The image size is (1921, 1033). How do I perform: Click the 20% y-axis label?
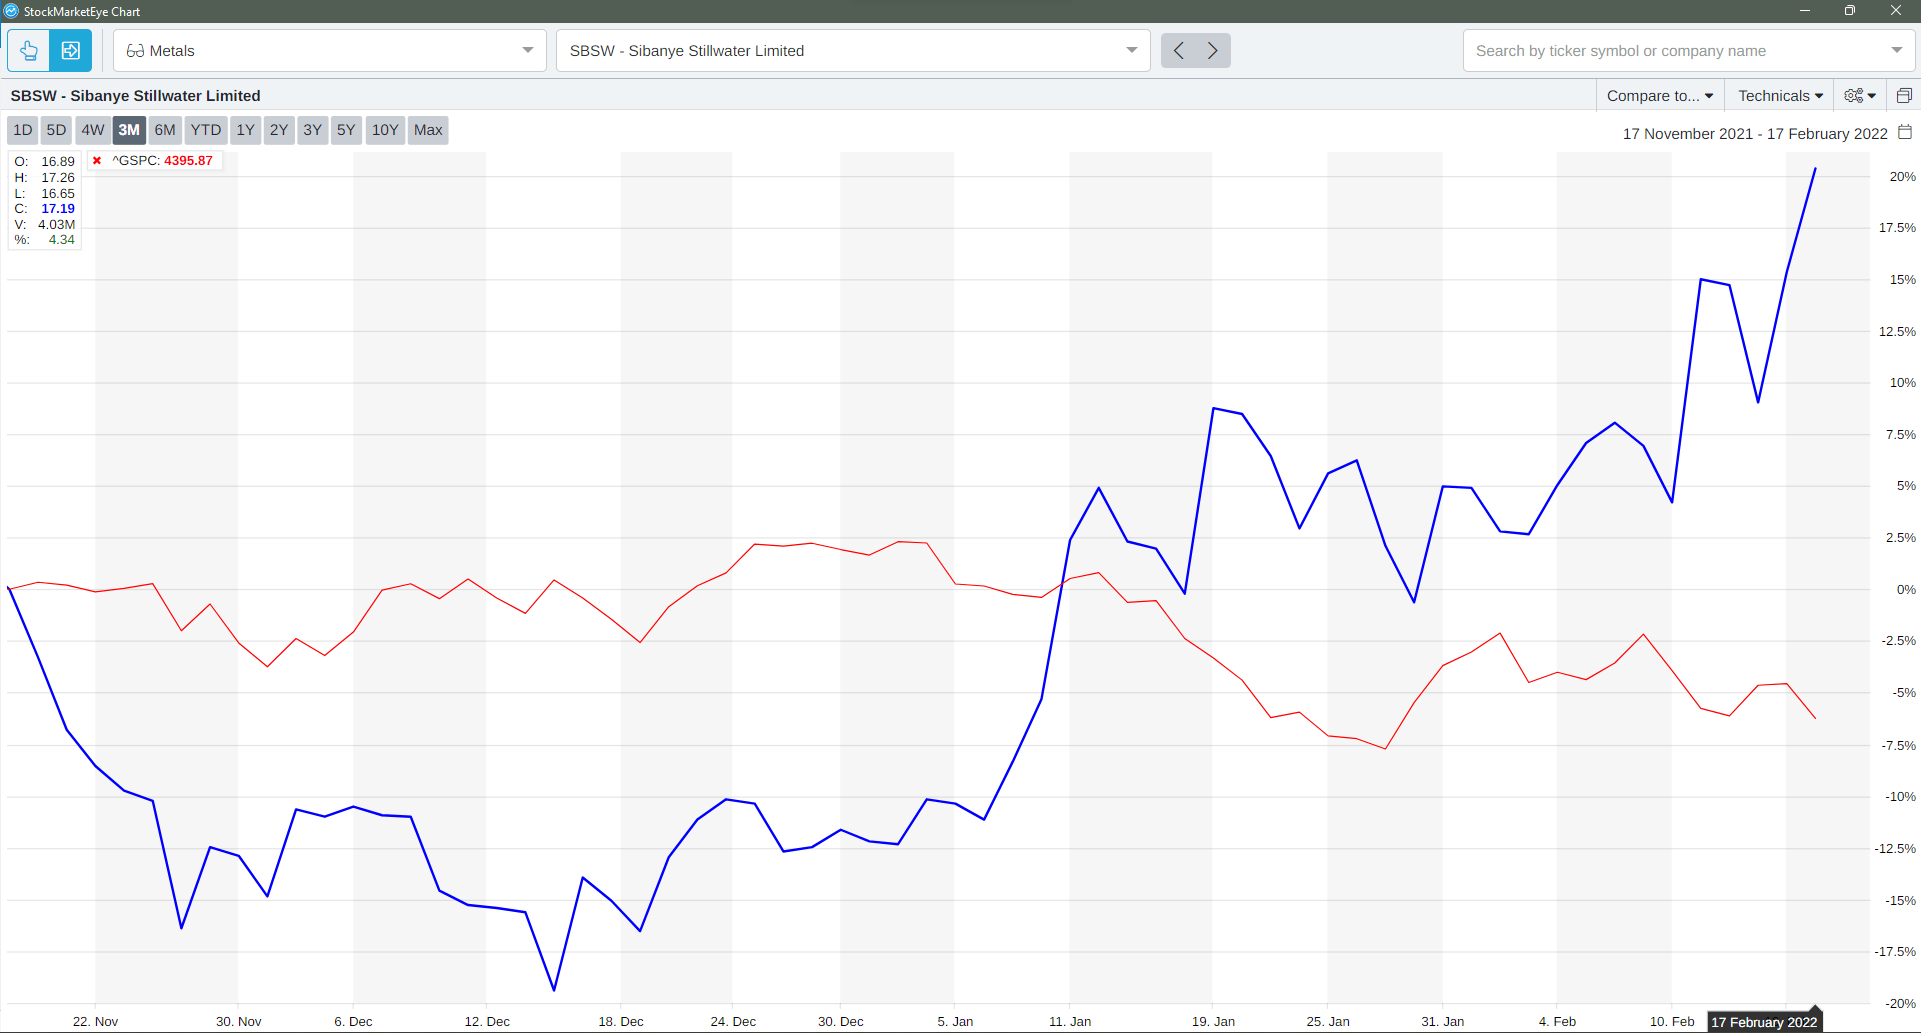pos(1902,177)
